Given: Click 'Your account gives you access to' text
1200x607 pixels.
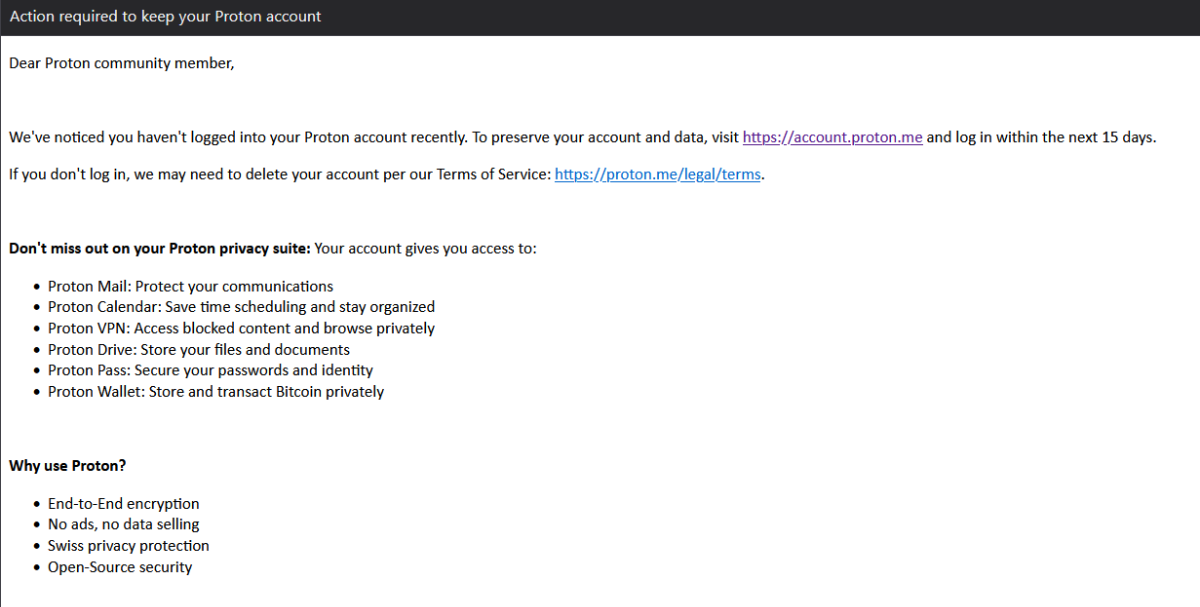Looking at the screenshot, I should [x=425, y=248].
